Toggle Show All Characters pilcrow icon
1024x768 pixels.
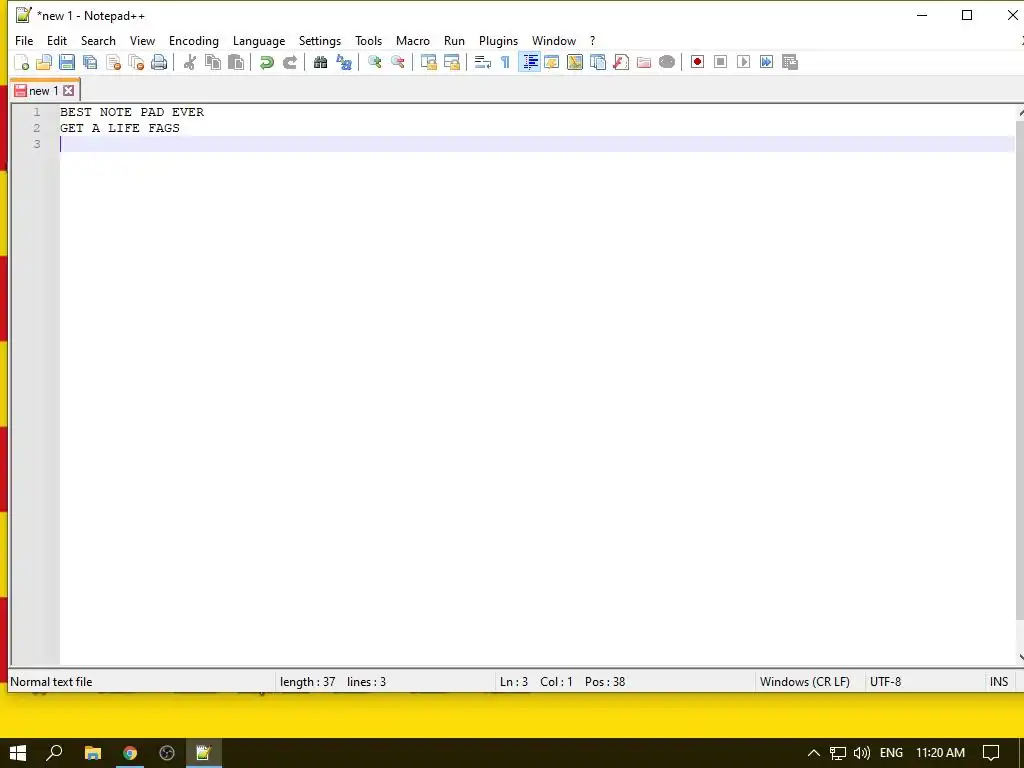[x=505, y=62]
